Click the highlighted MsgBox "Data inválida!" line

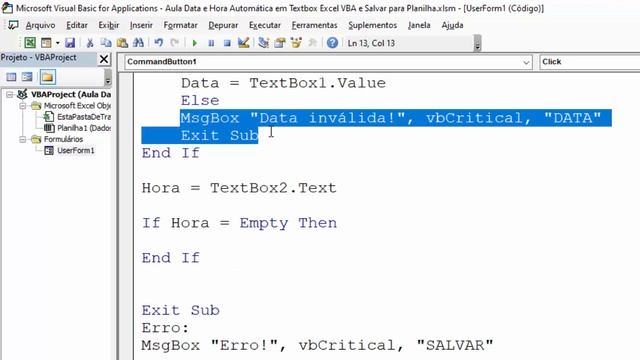pos(391,118)
